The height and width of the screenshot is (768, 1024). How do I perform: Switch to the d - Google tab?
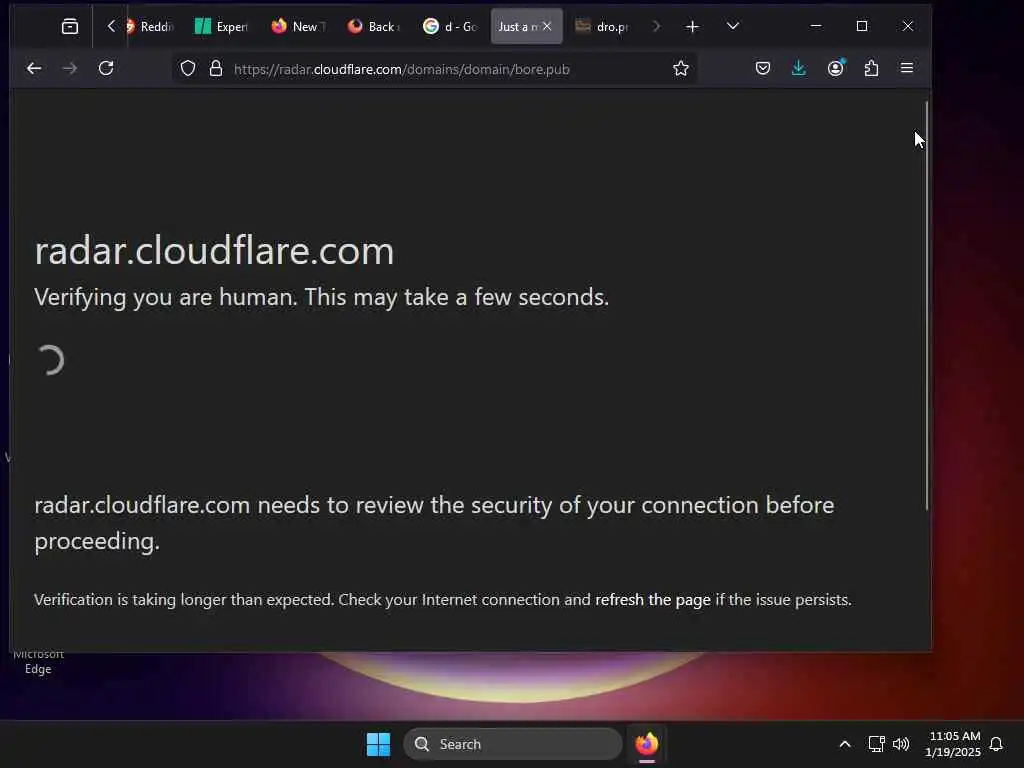point(450,26)
